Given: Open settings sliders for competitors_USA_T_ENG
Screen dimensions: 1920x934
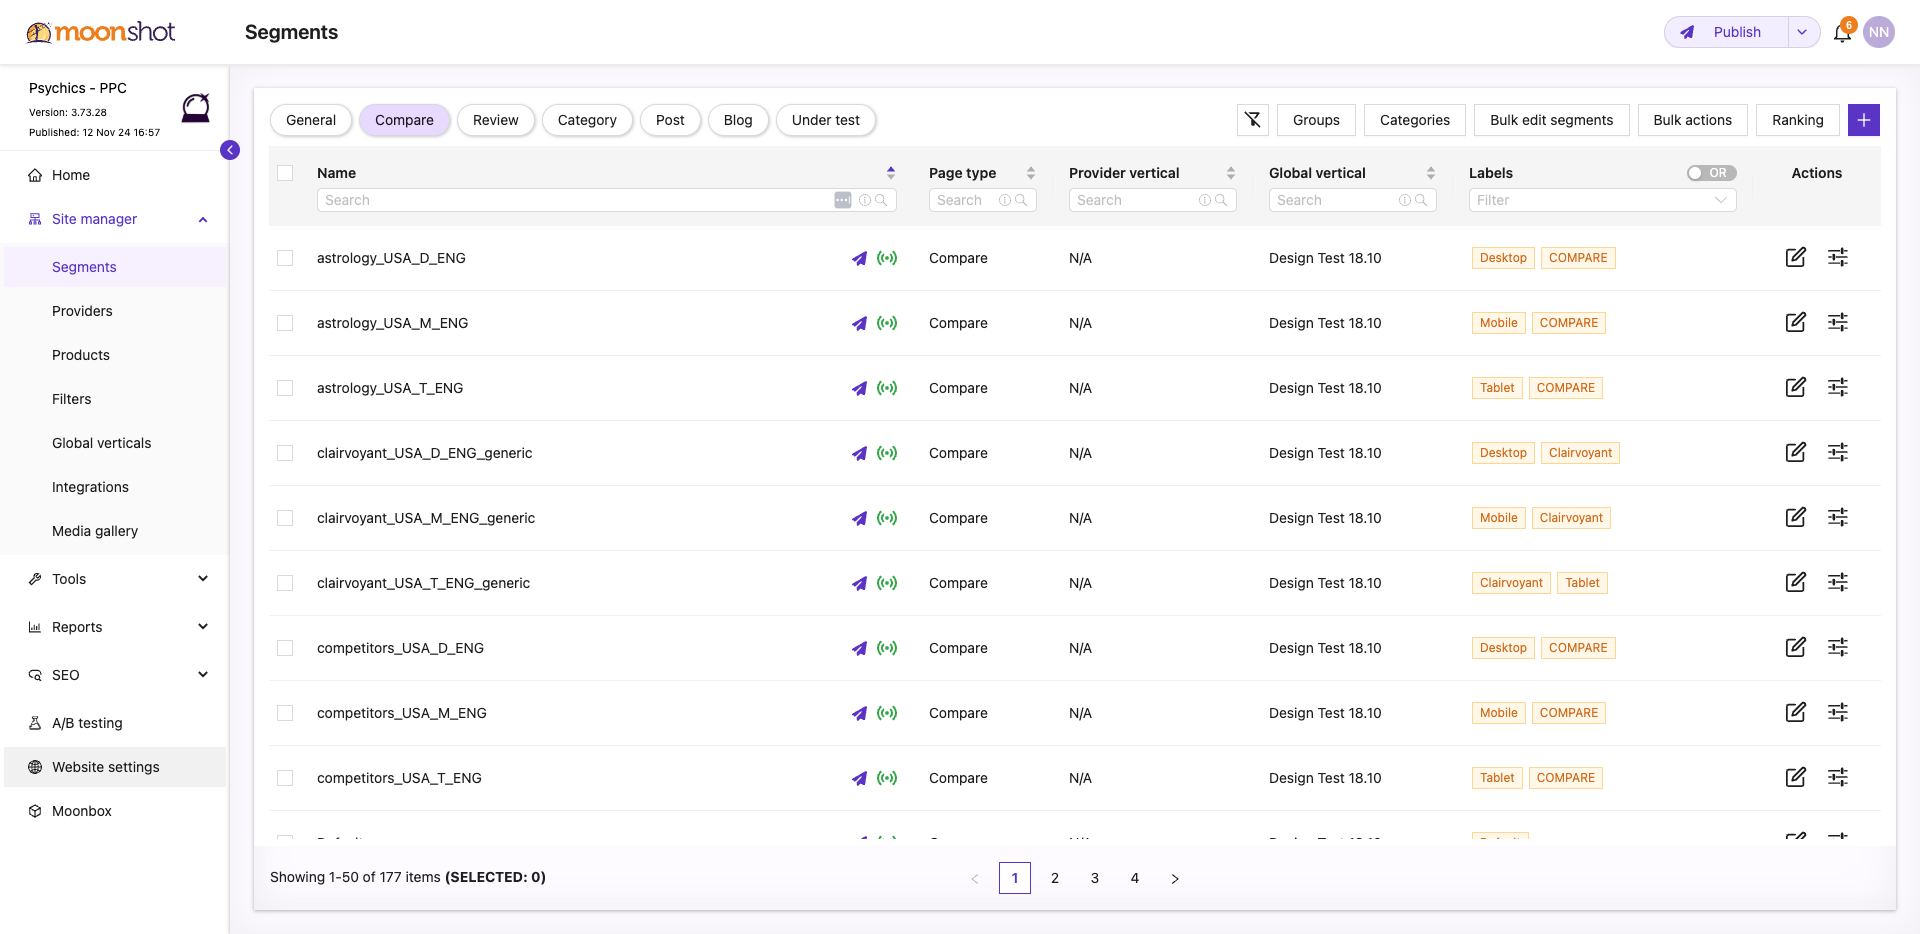Looking at the screenshot, I should 1838,777.
